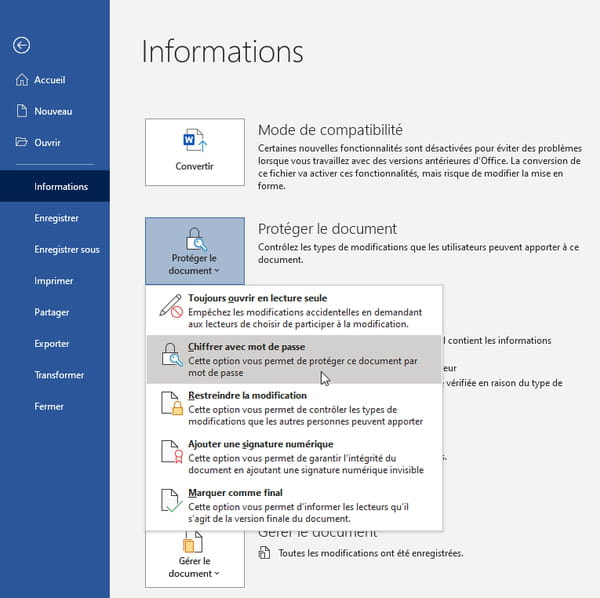Click the Word convert document icon
The width and height of the screenshot is (600, 598).
tap(195, 140)
